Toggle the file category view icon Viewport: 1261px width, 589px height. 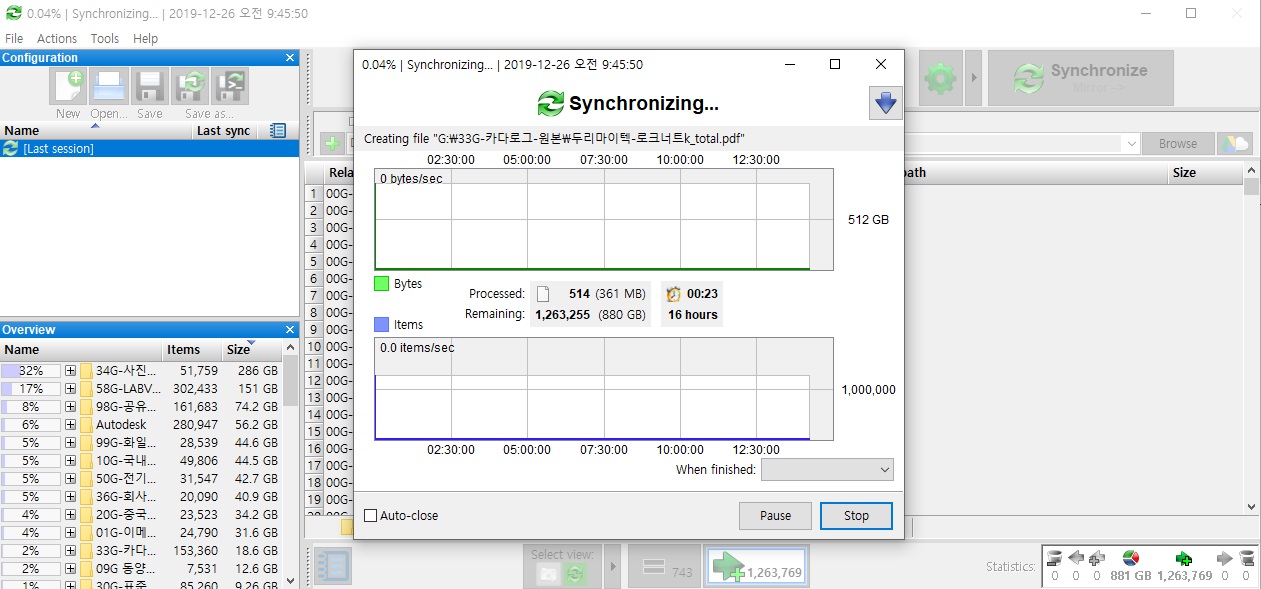pos(548,574)
